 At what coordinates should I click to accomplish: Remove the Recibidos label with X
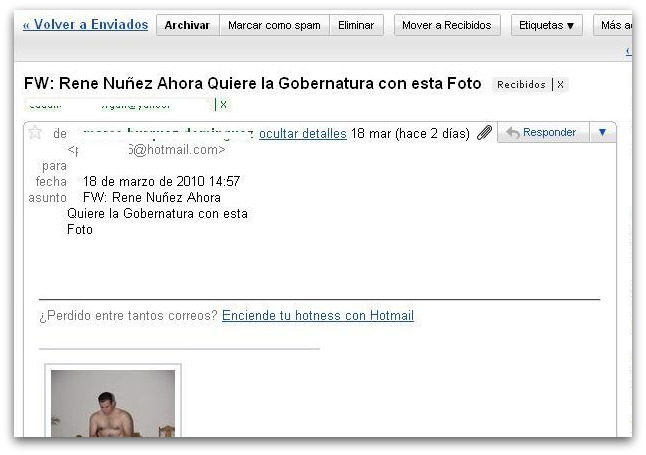(560, 84)
